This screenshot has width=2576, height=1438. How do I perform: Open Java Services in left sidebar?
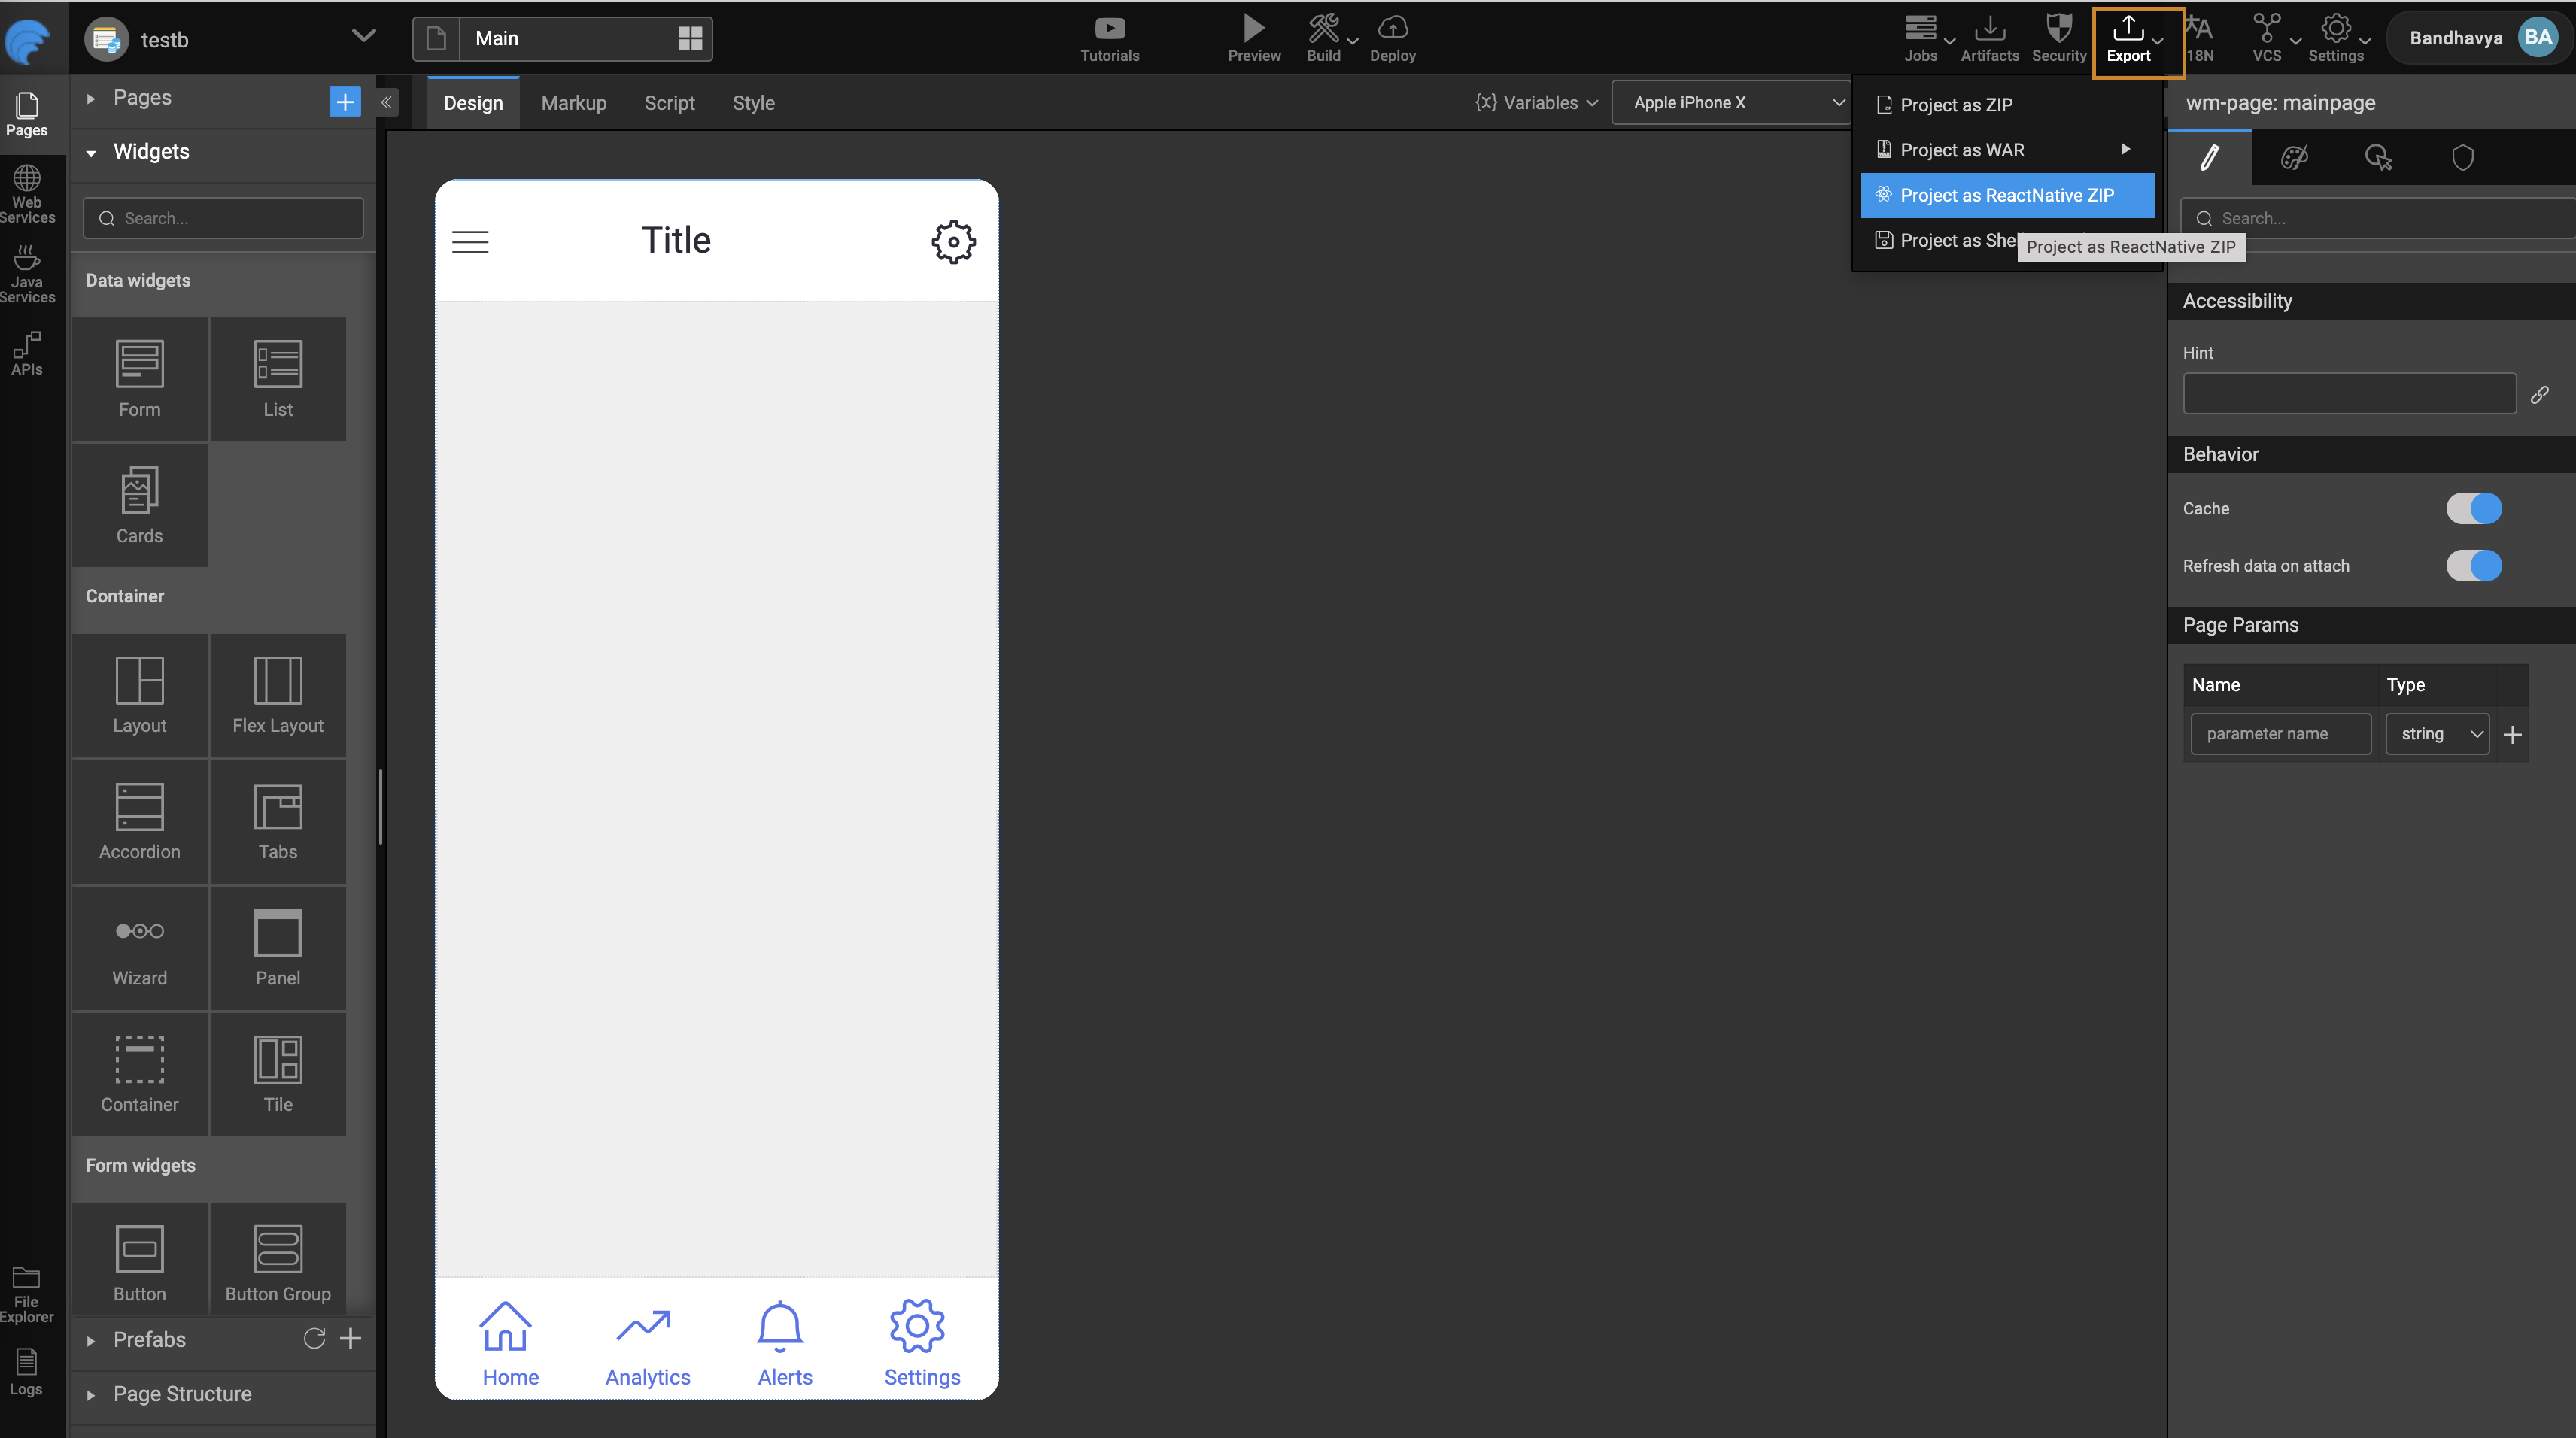click(27, 274)
